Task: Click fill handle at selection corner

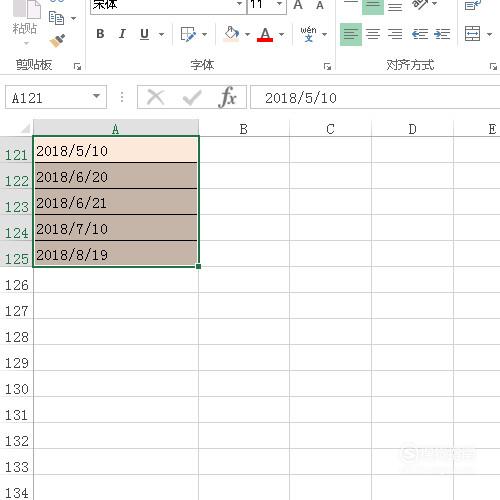Action: coord(199,266)
